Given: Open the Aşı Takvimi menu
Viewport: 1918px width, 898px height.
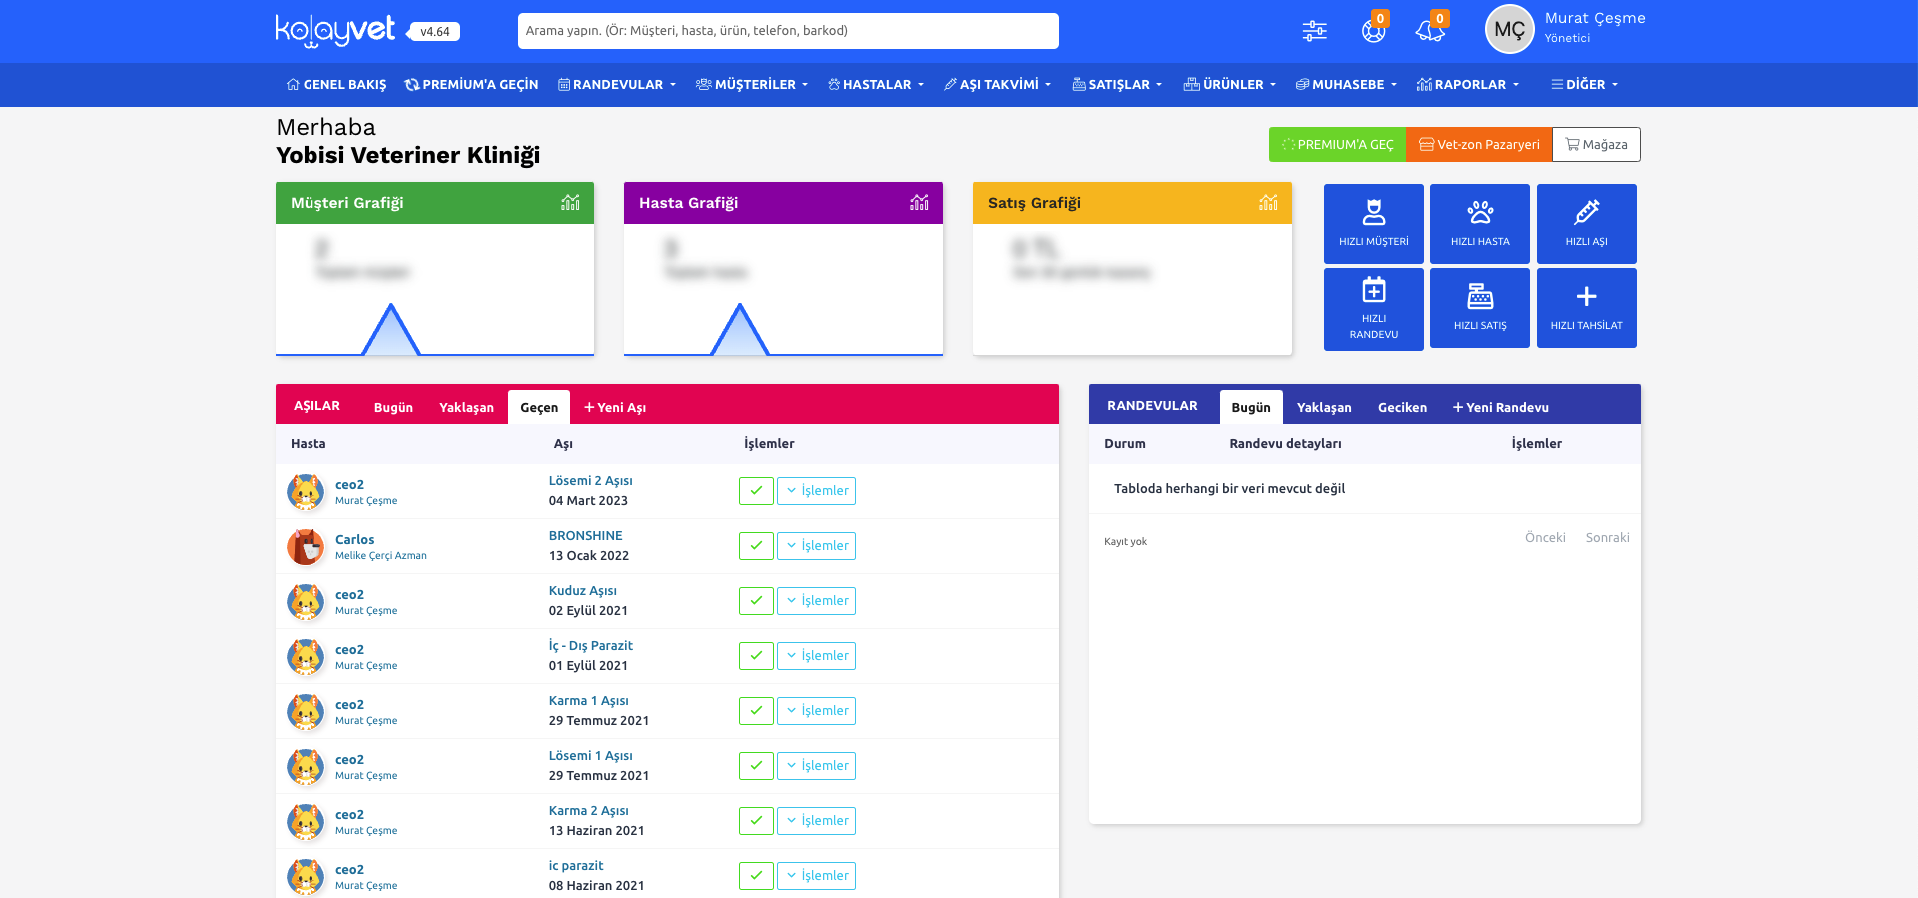Looking at the screenshot, I should (998, 85).
